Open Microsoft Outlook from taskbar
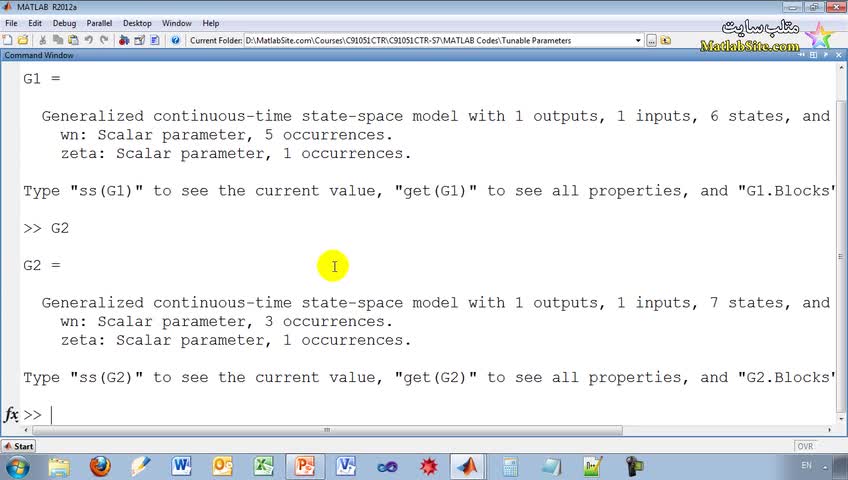Viewport: 848px width, 480px height. point(222,466)
